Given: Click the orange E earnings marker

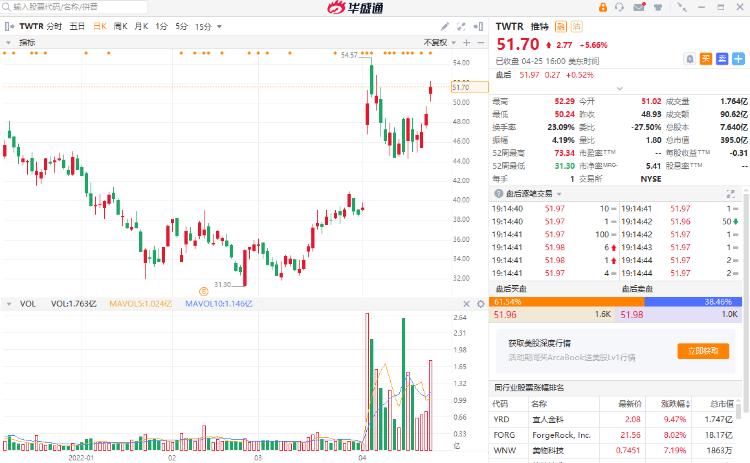Looking at the screenshot, I should point(203,291).
